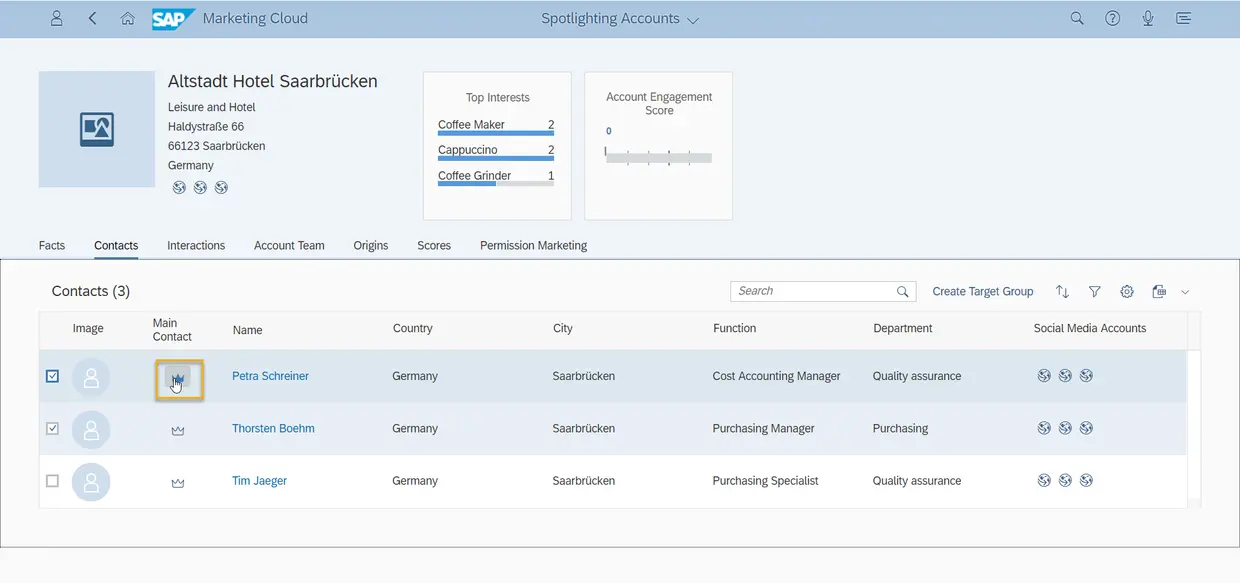Switch to the Facts tab
The height and width of the screenshot is (583, 1240).
pos(52,245)
